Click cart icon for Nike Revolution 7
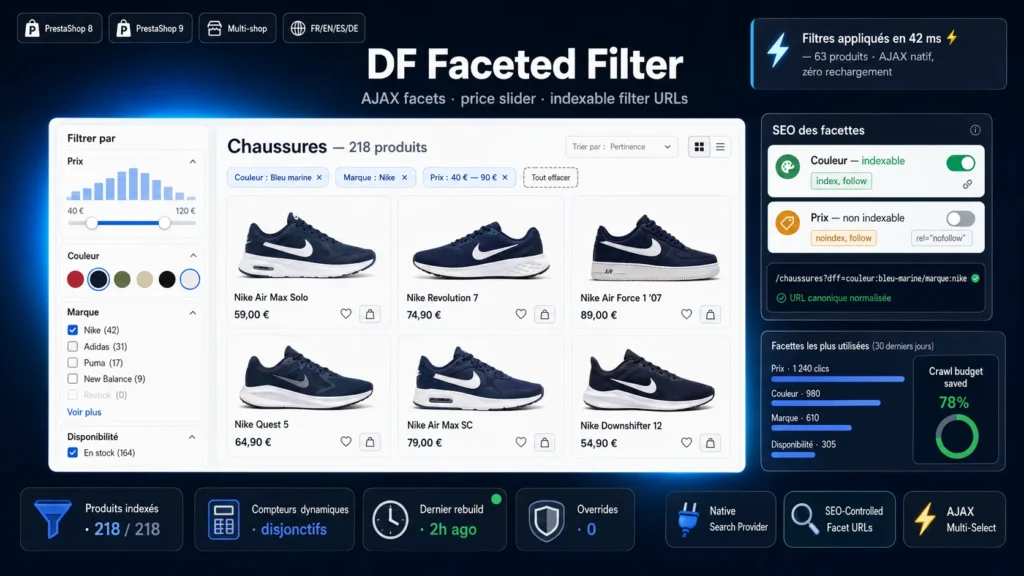The height and width of the screenshot is (576, 1024). (545, 315)
